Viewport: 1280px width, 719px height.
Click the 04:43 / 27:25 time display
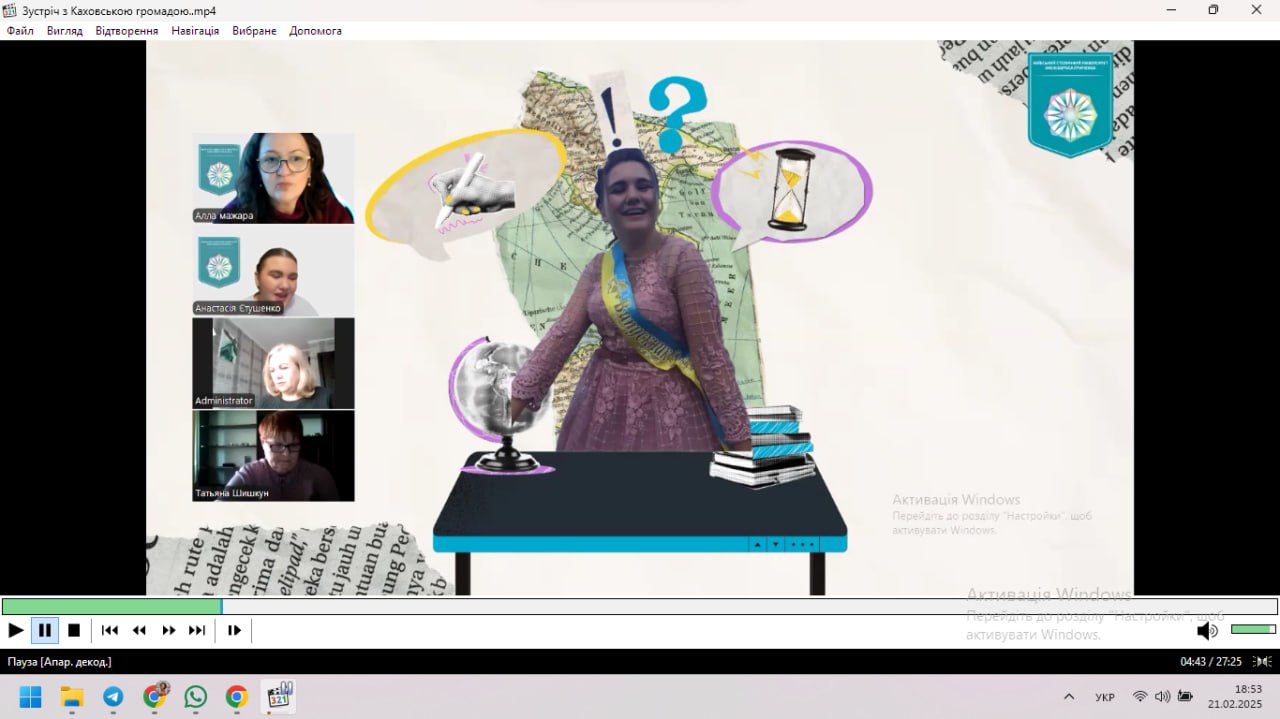pos(1210,662)
